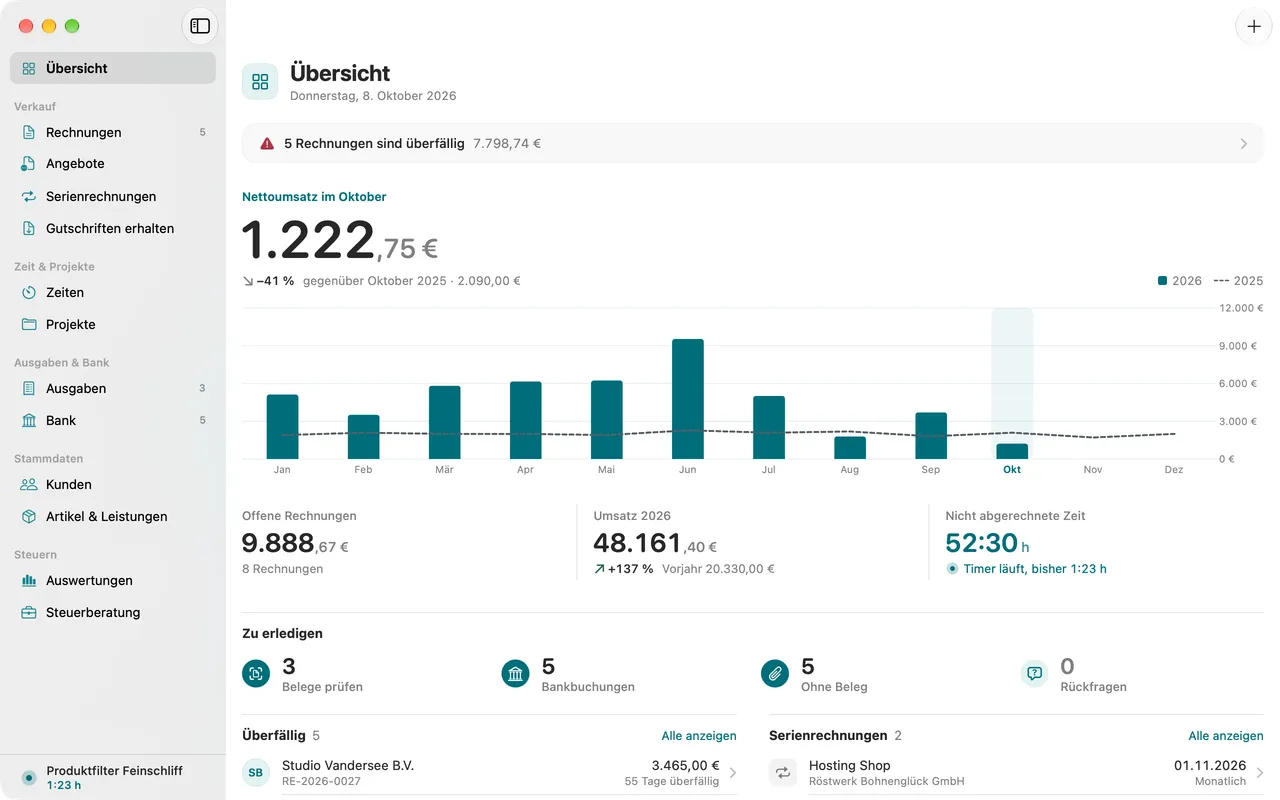Click the Umsatz 2026 value 48.161,40 €

pyautogui.click(x=655, y=544)
